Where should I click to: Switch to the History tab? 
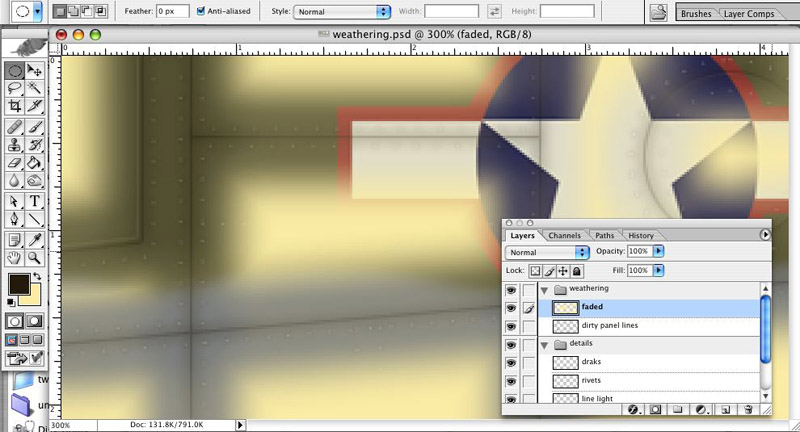click(x=641, y=236)
